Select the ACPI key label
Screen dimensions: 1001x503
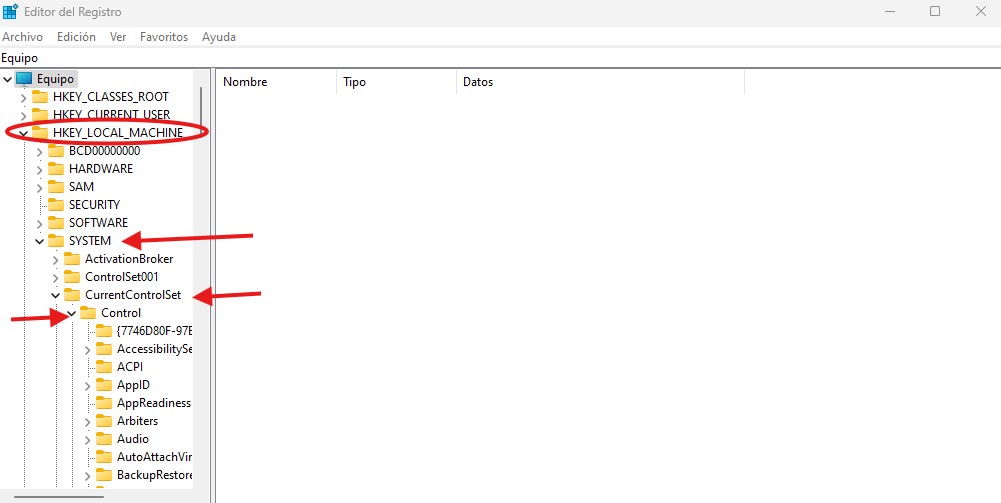(x=130, y=367)
